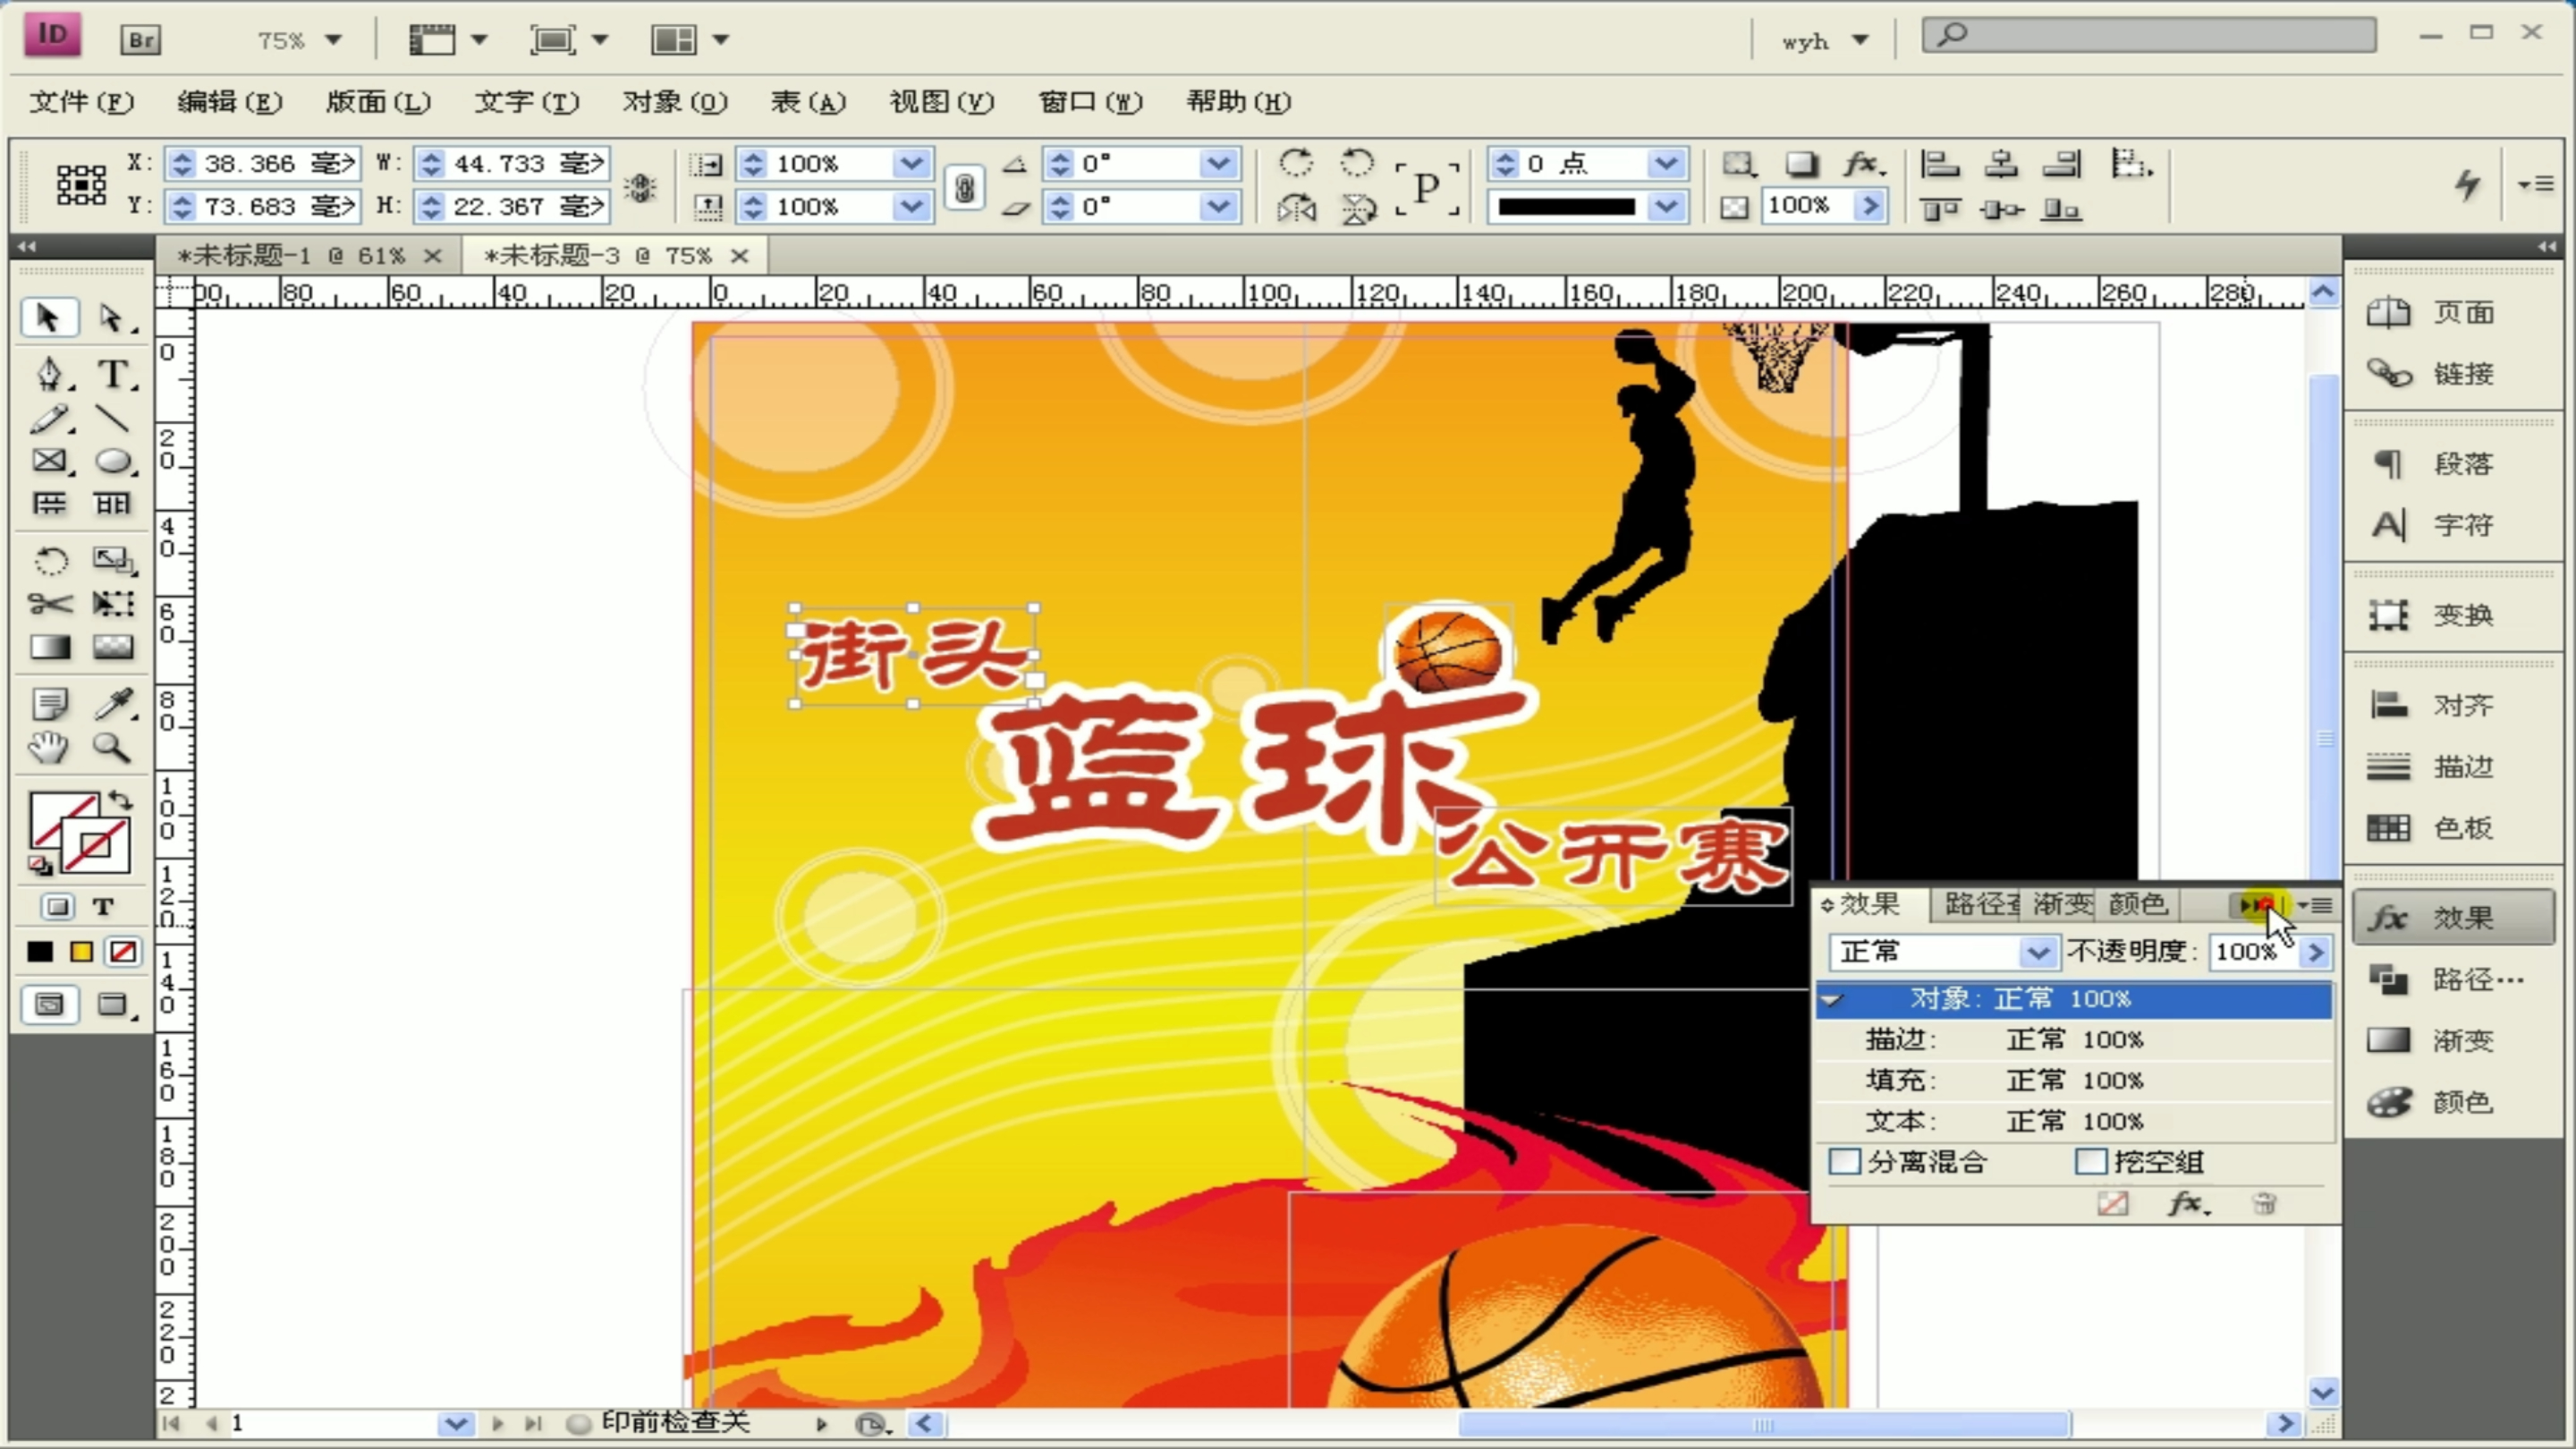Select the Pencil tool
The image size is (2576, 1449).
[x=48, y=418]
